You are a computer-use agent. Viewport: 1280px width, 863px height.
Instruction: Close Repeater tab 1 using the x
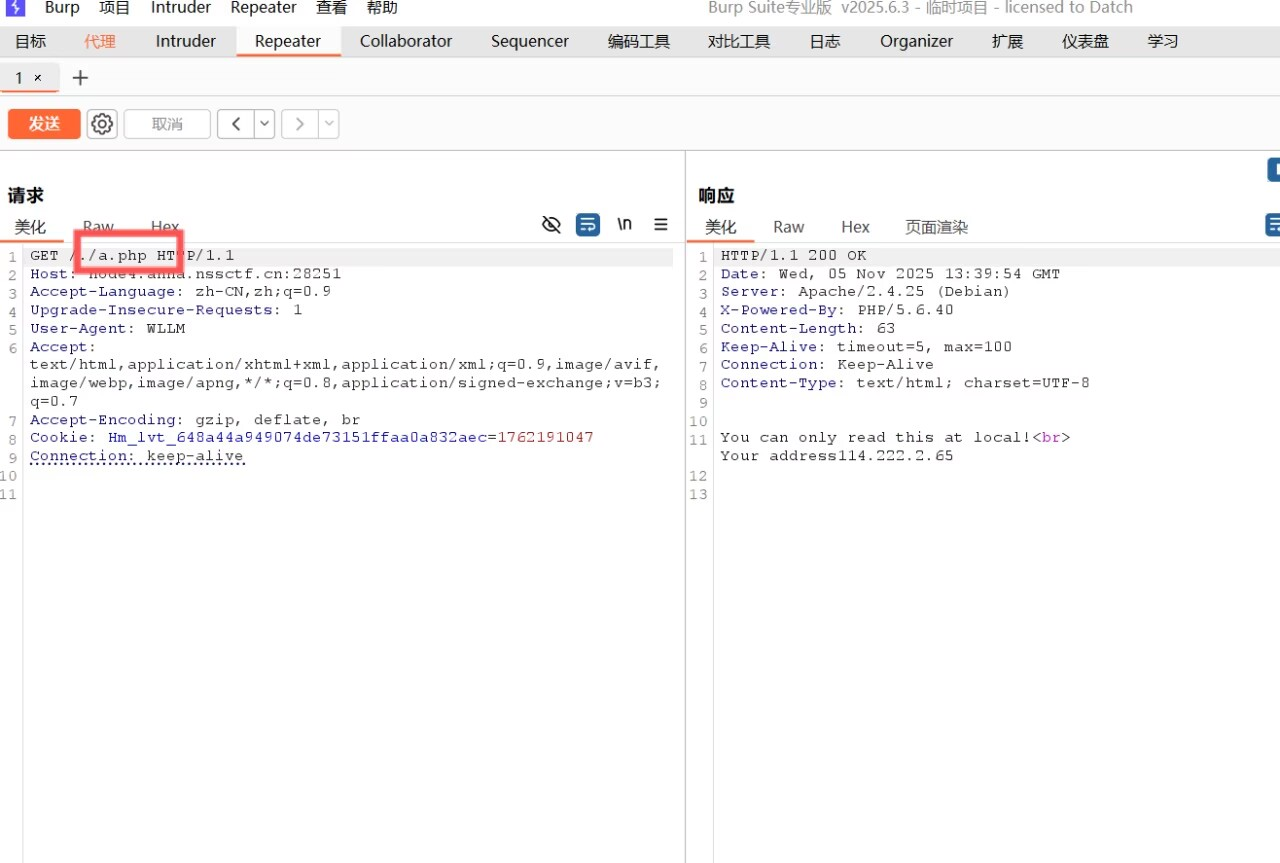tap(38, 78)
